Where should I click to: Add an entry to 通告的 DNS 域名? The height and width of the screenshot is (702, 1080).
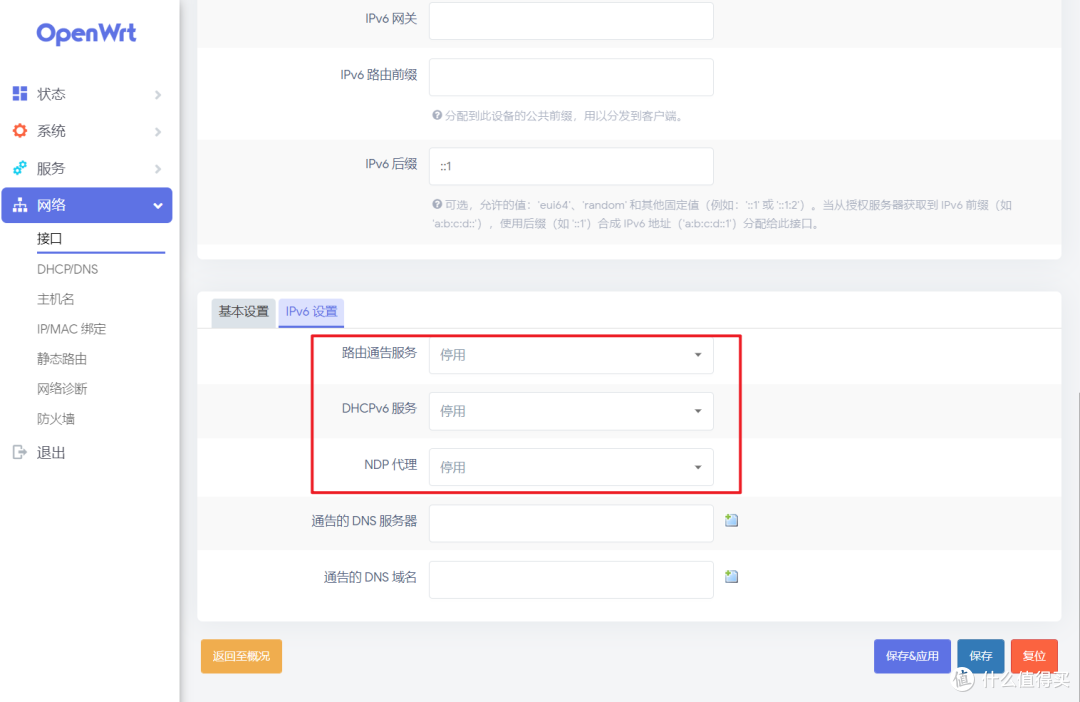[731, 576]
